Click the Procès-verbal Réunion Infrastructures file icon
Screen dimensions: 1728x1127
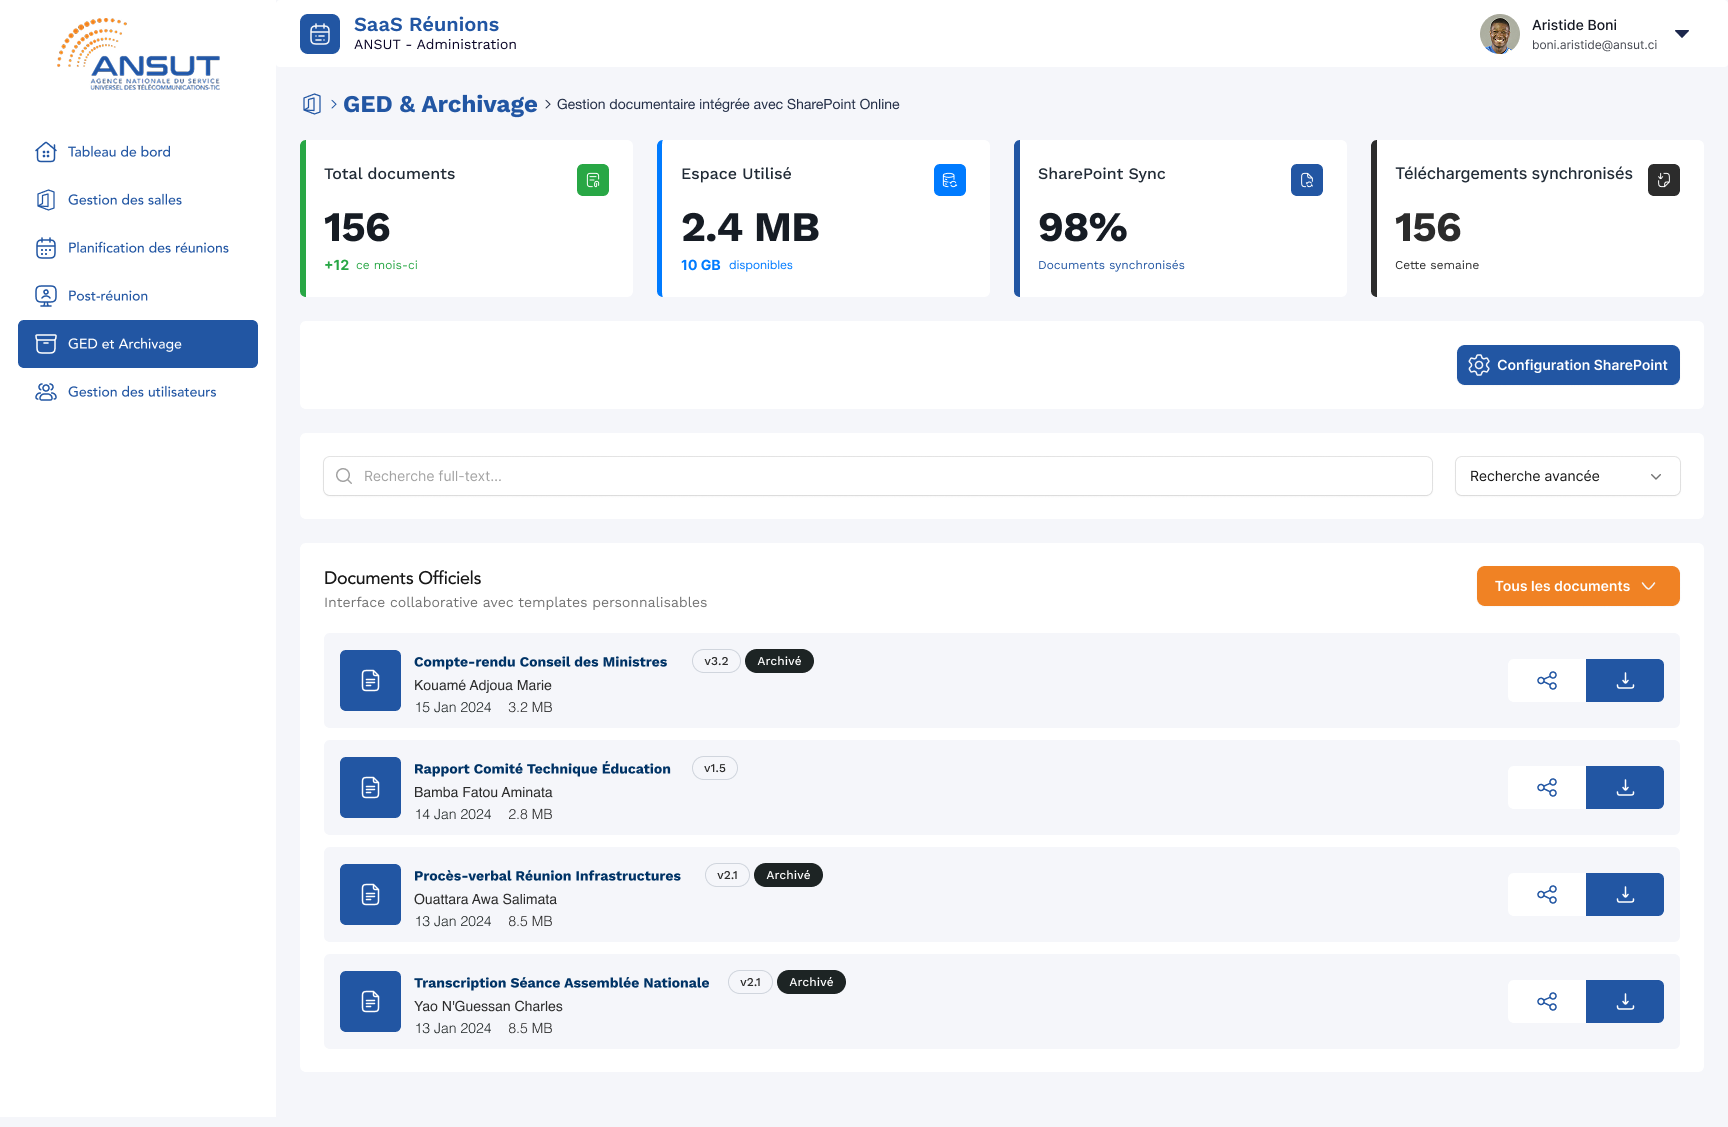[x=370, y=895]
